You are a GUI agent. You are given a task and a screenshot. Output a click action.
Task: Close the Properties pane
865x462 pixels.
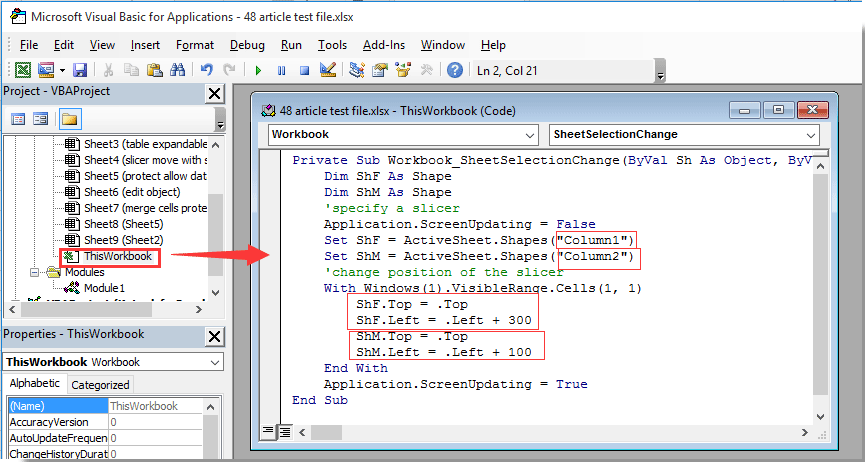pos(214,334)
